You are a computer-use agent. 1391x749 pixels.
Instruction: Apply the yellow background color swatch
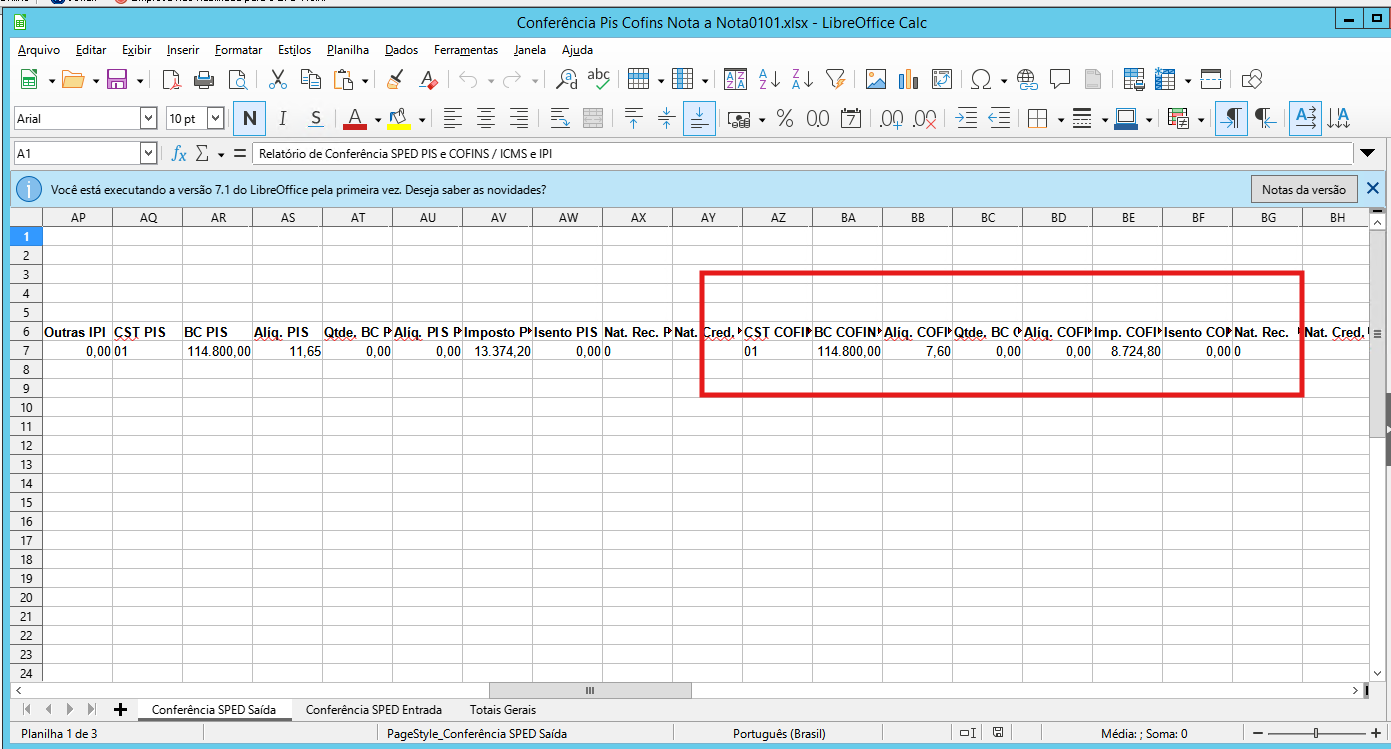(400, 119)
